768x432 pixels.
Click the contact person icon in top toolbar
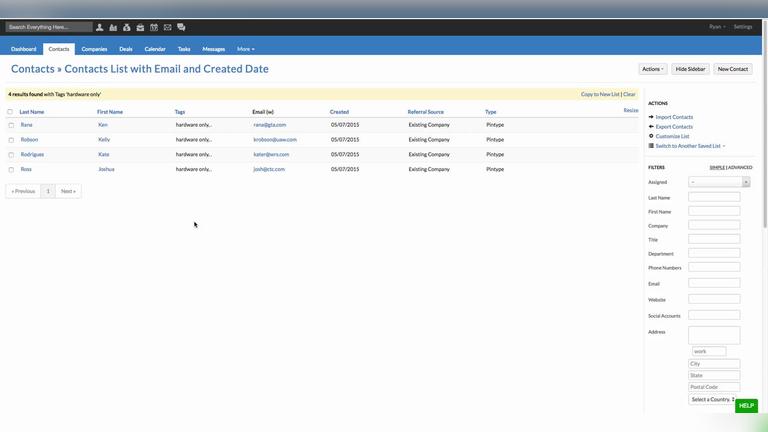pyautogui.click(x=100, y=27)
